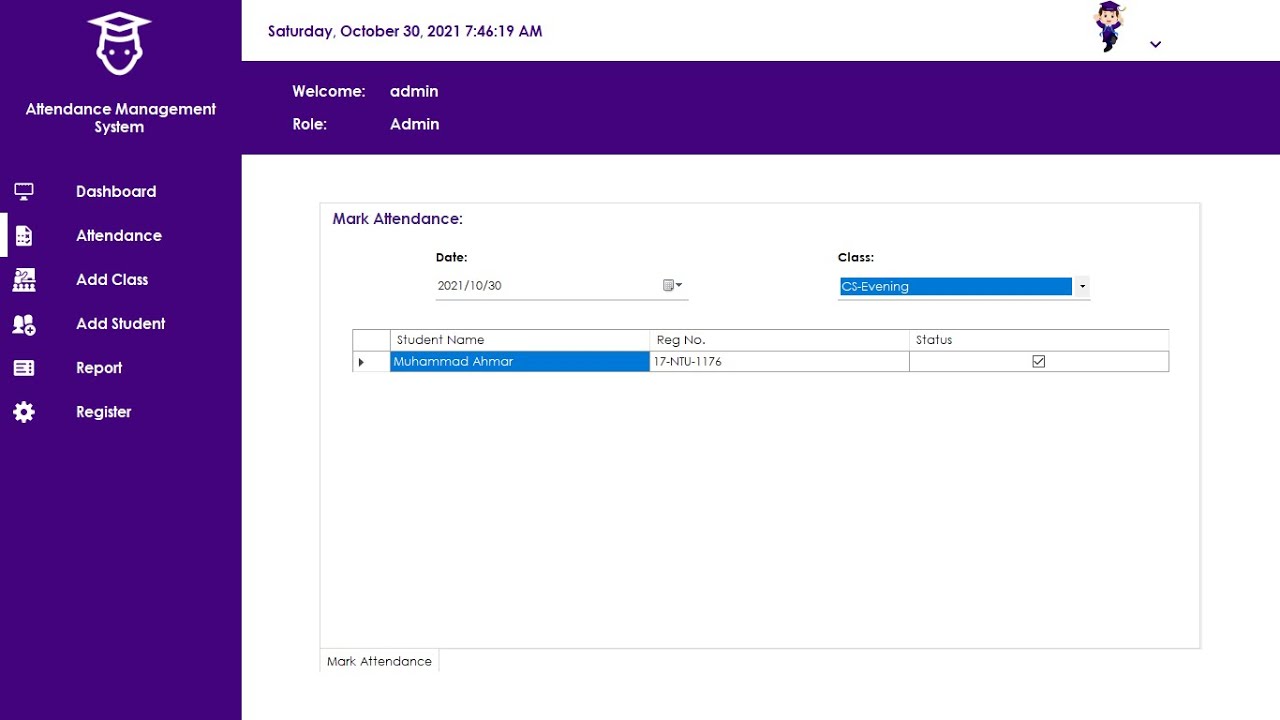
Task: Click the Attendance Management System title
Action: 120,118
